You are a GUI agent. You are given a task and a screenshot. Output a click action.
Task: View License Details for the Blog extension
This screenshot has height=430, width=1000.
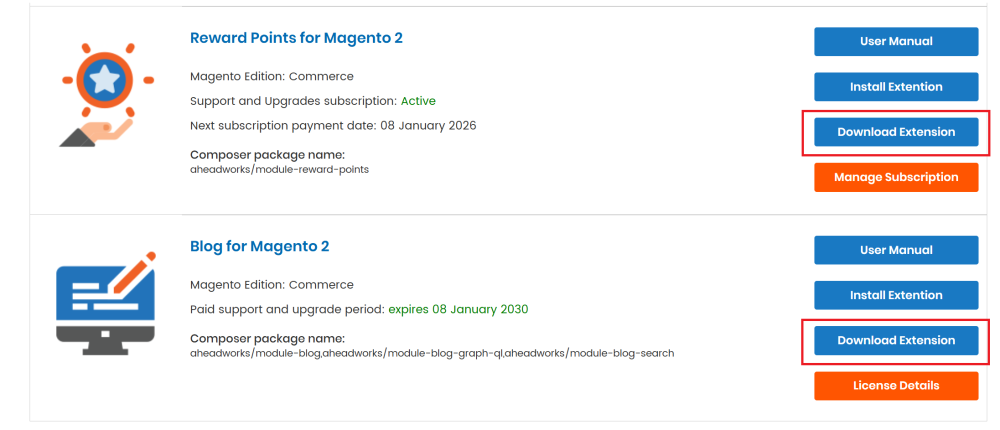tap(896, 386)
